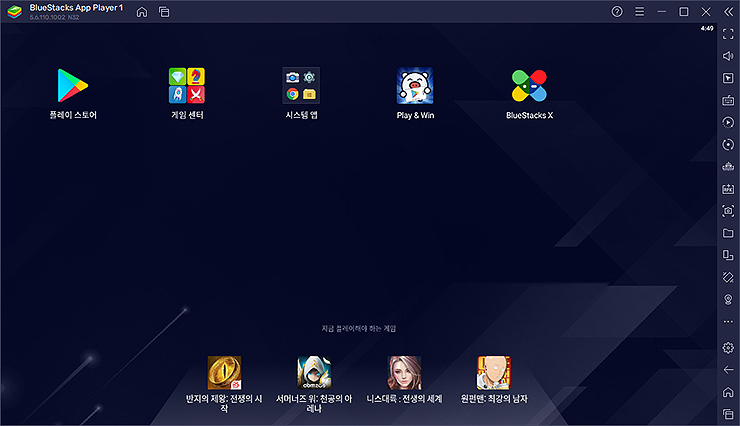Minimize the BlueStacks window
740x426 pixels.
pyautogui.click(x=662, y=11)
